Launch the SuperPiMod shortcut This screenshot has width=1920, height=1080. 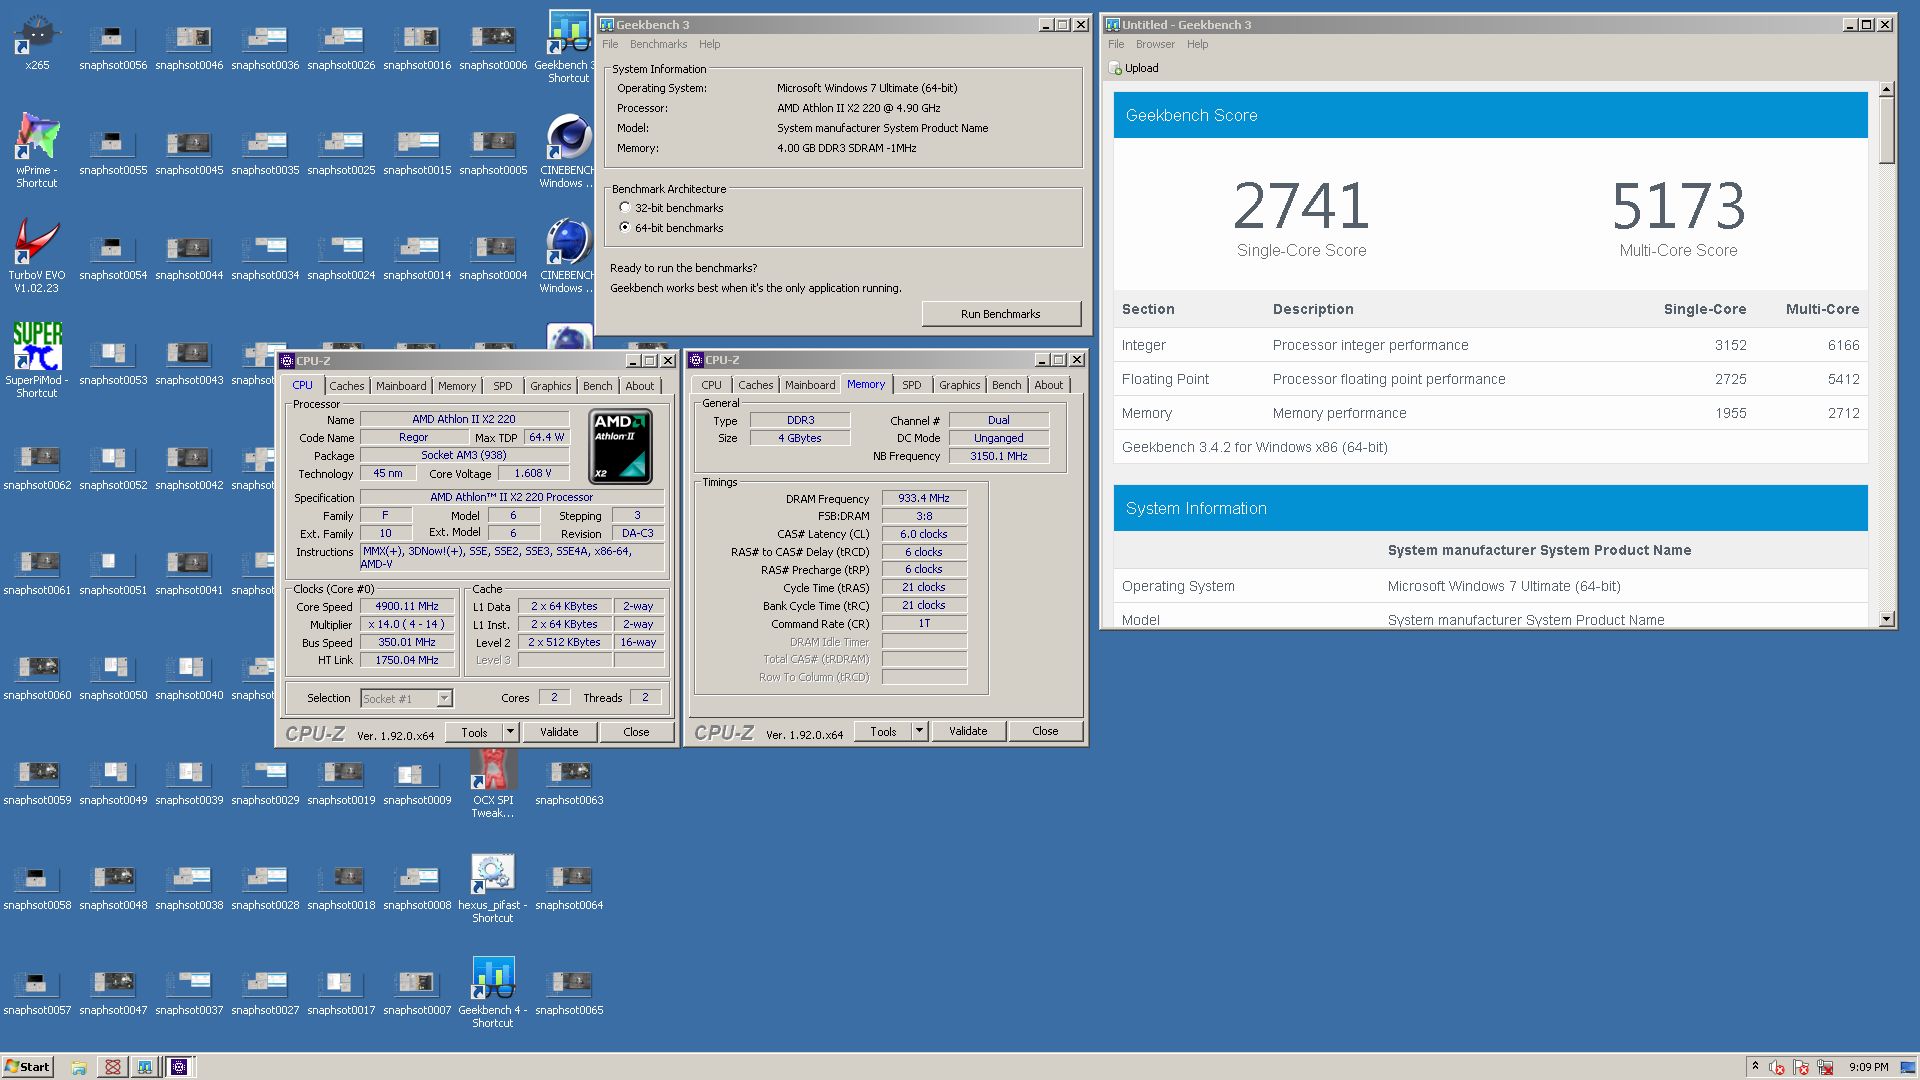[37, 360]
